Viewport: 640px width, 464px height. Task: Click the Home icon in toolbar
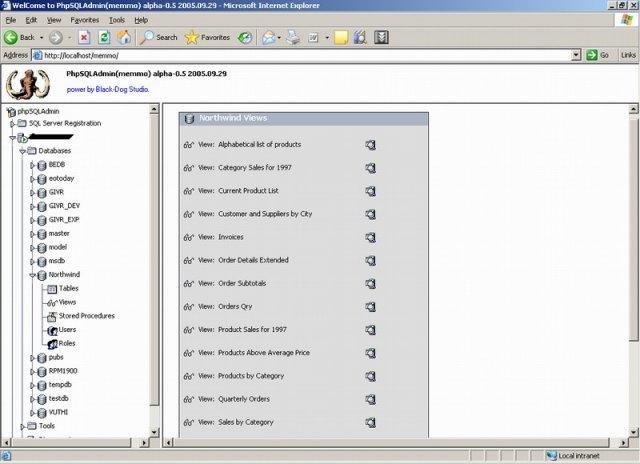[124, 38]
